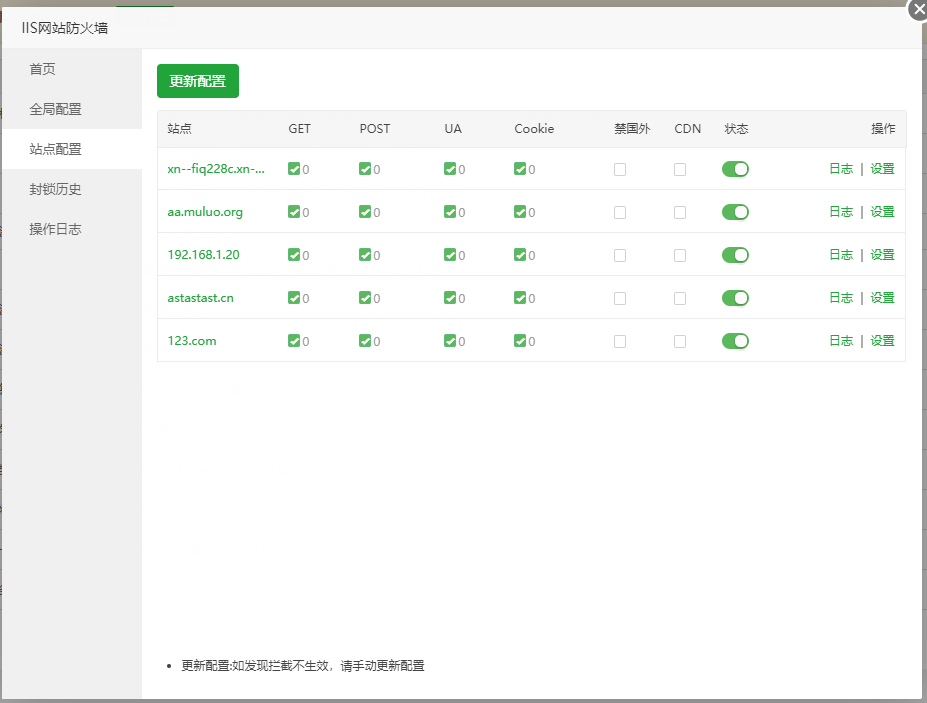Open the 封锁历史 tab

click(72, 189)
